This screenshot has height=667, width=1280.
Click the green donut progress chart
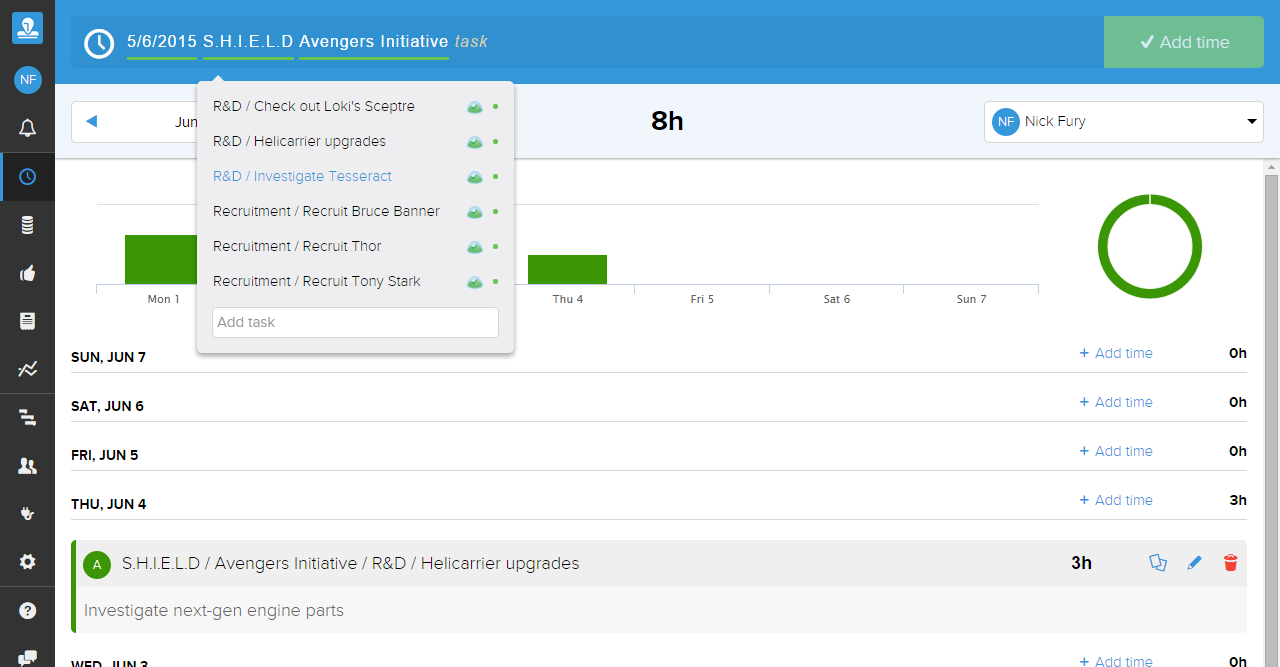pyautogui.click(x=1150, y=246)
